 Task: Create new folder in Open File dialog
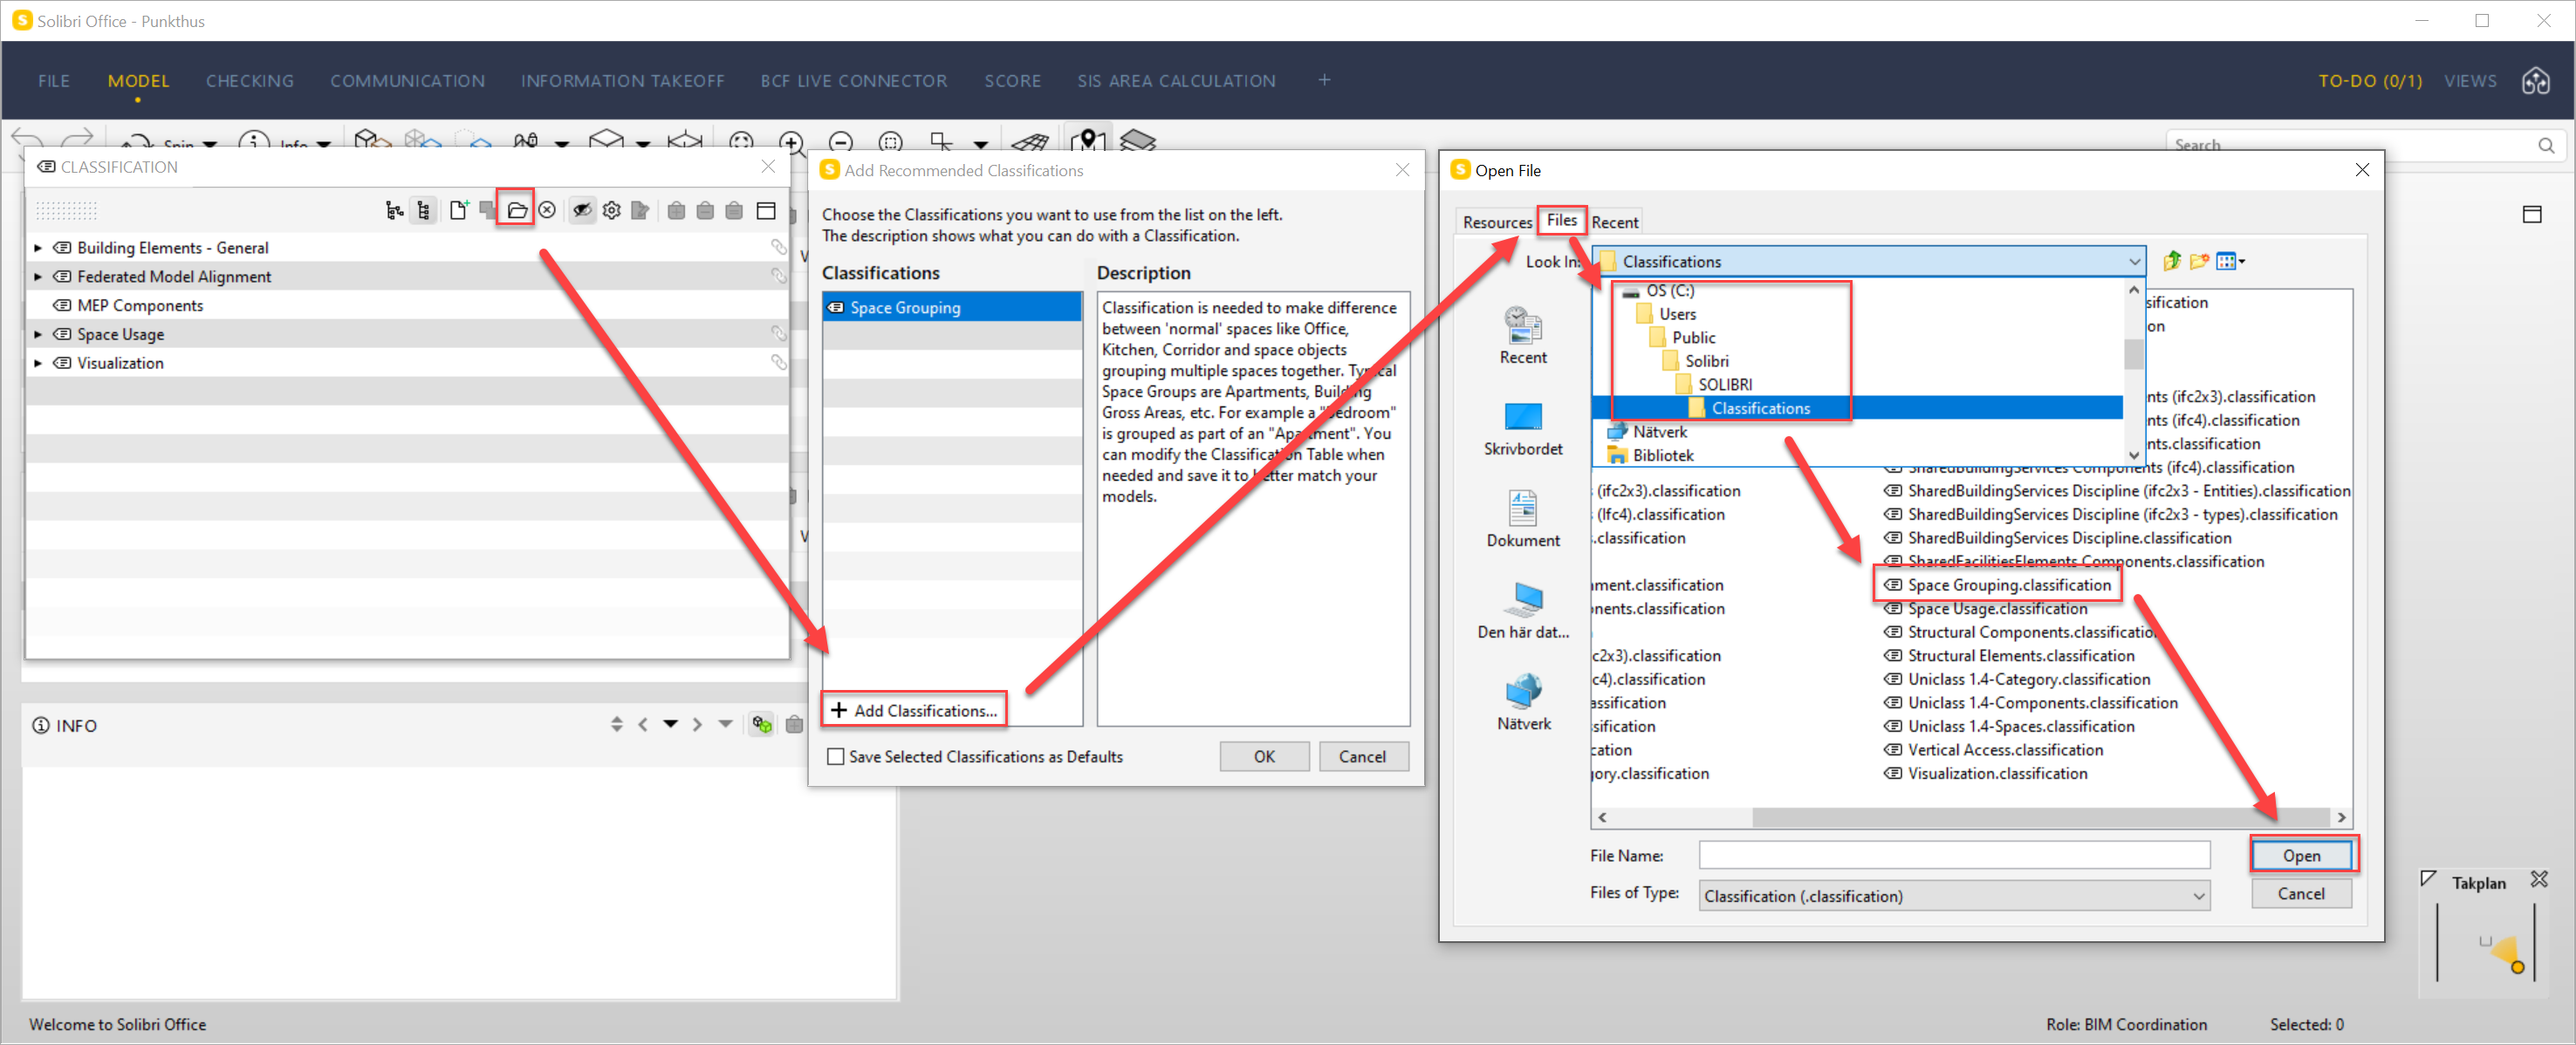[x=2198, y=261]
